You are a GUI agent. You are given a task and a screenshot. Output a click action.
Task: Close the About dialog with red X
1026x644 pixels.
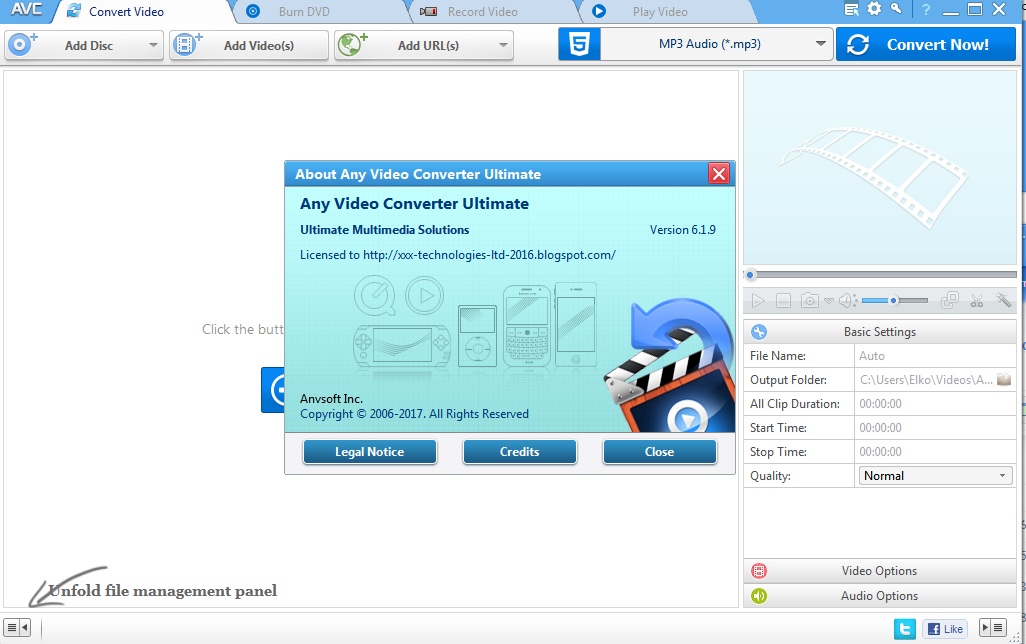[x=718, y=173]
